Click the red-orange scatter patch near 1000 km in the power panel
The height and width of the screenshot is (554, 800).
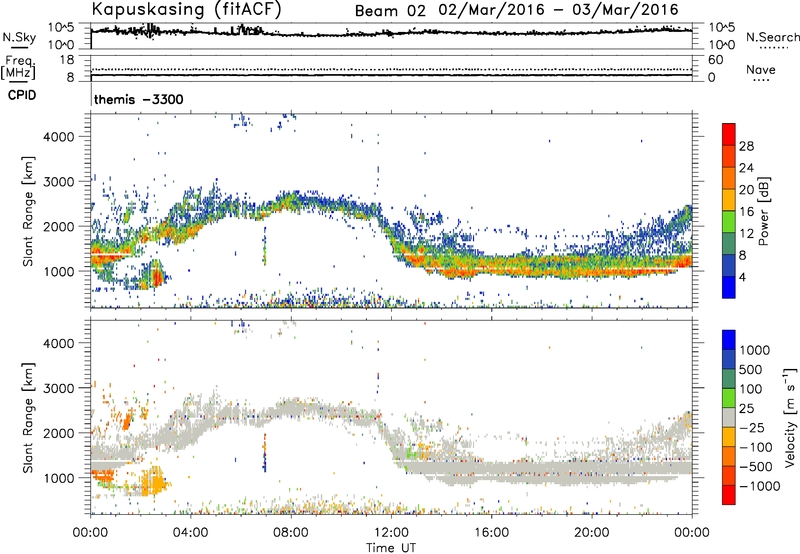pyautogui.click(x=158, y=276)
